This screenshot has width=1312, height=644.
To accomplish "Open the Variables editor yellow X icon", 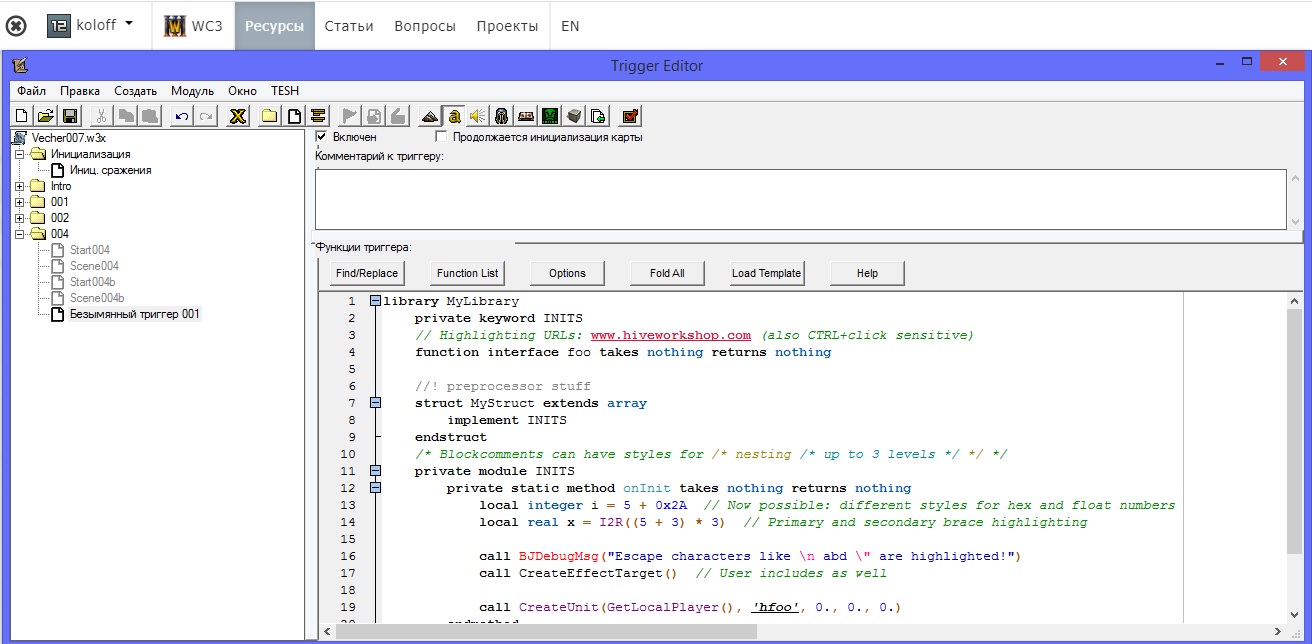I will [237, 116].
